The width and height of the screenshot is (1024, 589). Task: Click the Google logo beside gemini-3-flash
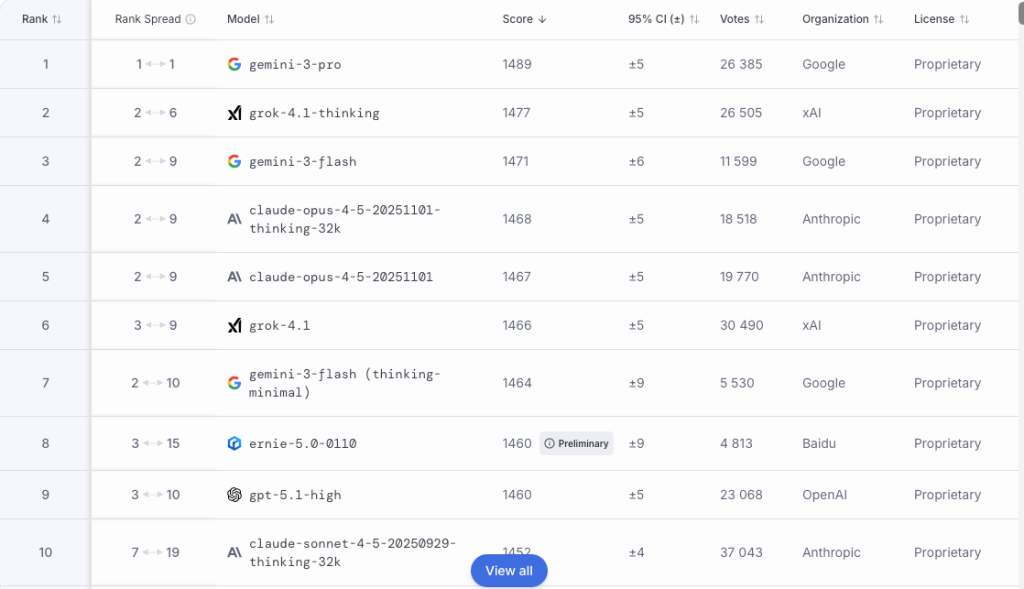pyautogui.click(x=234, y=161)
